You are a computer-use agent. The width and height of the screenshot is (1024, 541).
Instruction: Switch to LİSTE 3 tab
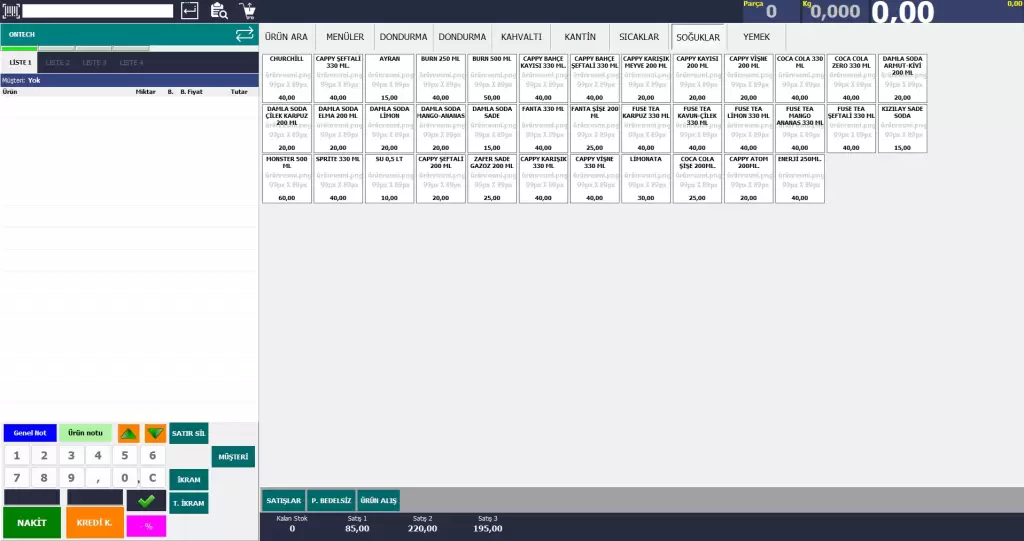click(x=94, y=63)
